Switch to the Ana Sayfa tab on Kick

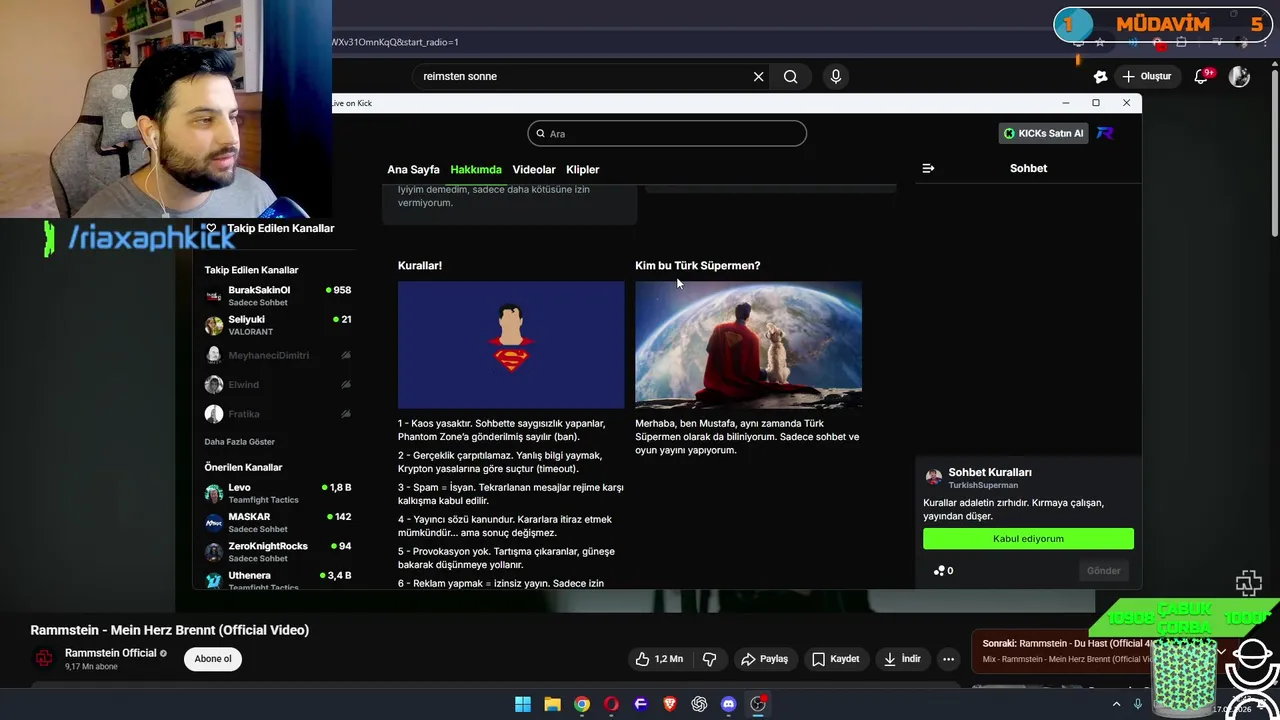[413, 169]
